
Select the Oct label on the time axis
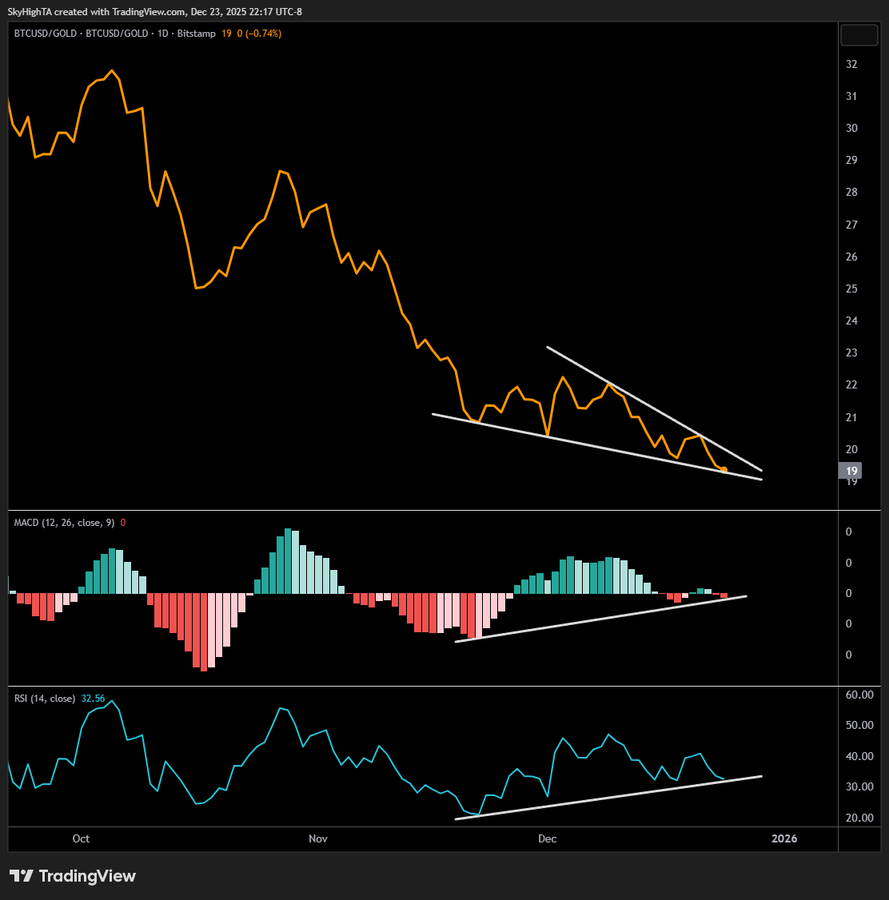(x=81, y=839)
